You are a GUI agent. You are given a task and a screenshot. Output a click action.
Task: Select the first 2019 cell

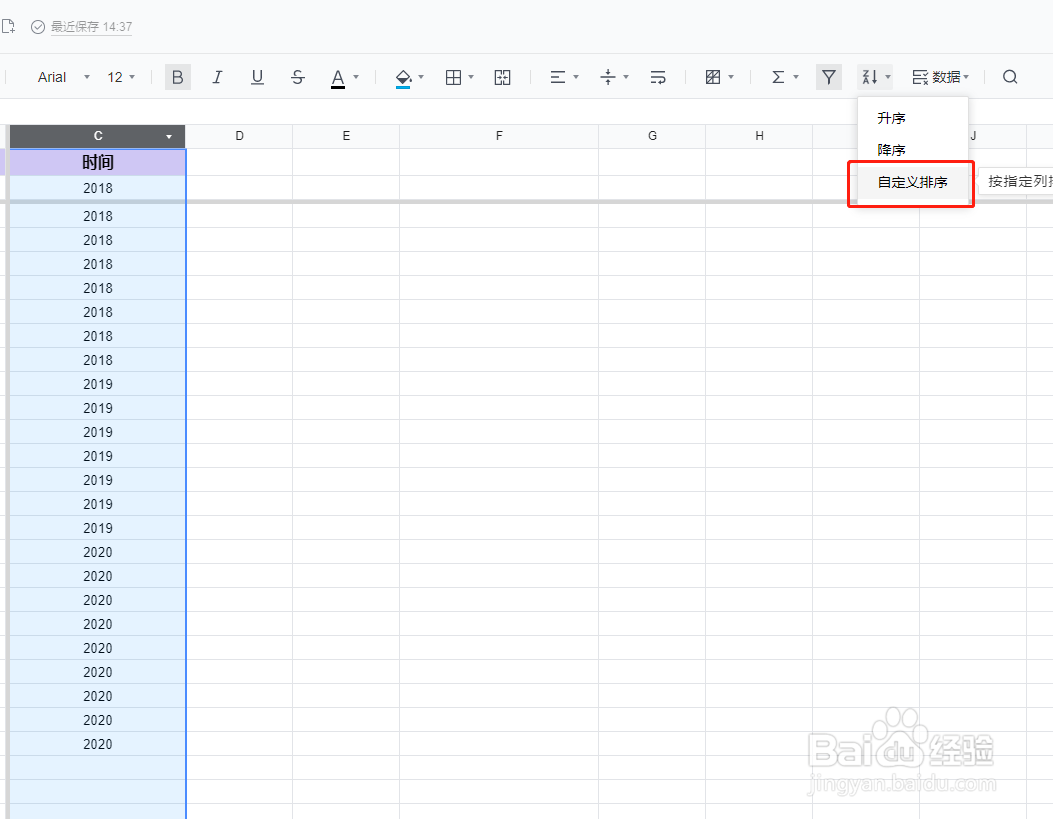97,384
